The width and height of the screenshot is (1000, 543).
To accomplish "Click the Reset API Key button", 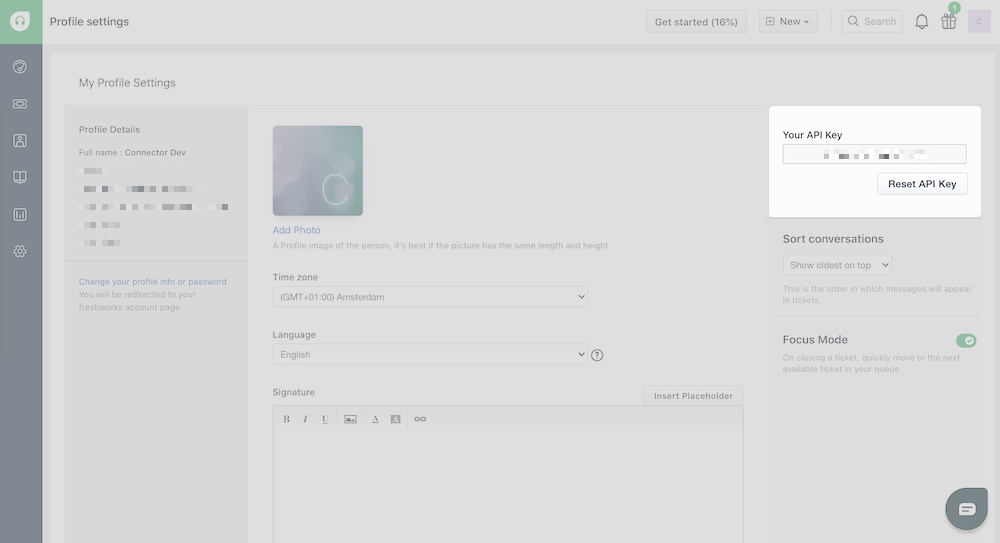I will pos(921,184).
